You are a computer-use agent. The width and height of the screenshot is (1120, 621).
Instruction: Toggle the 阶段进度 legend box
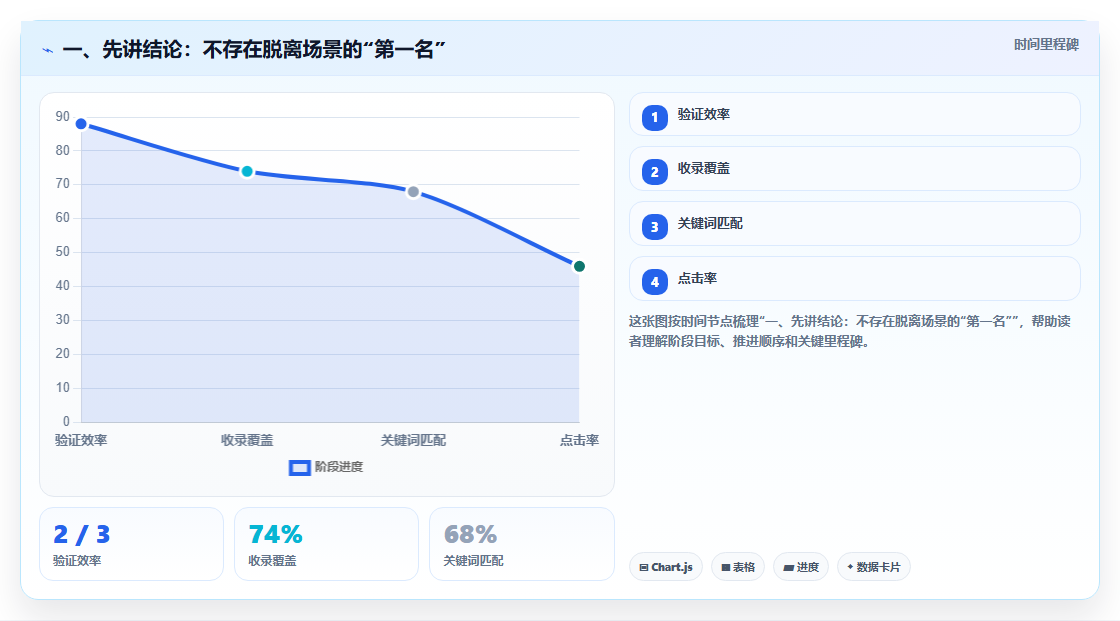click(299, 468)
